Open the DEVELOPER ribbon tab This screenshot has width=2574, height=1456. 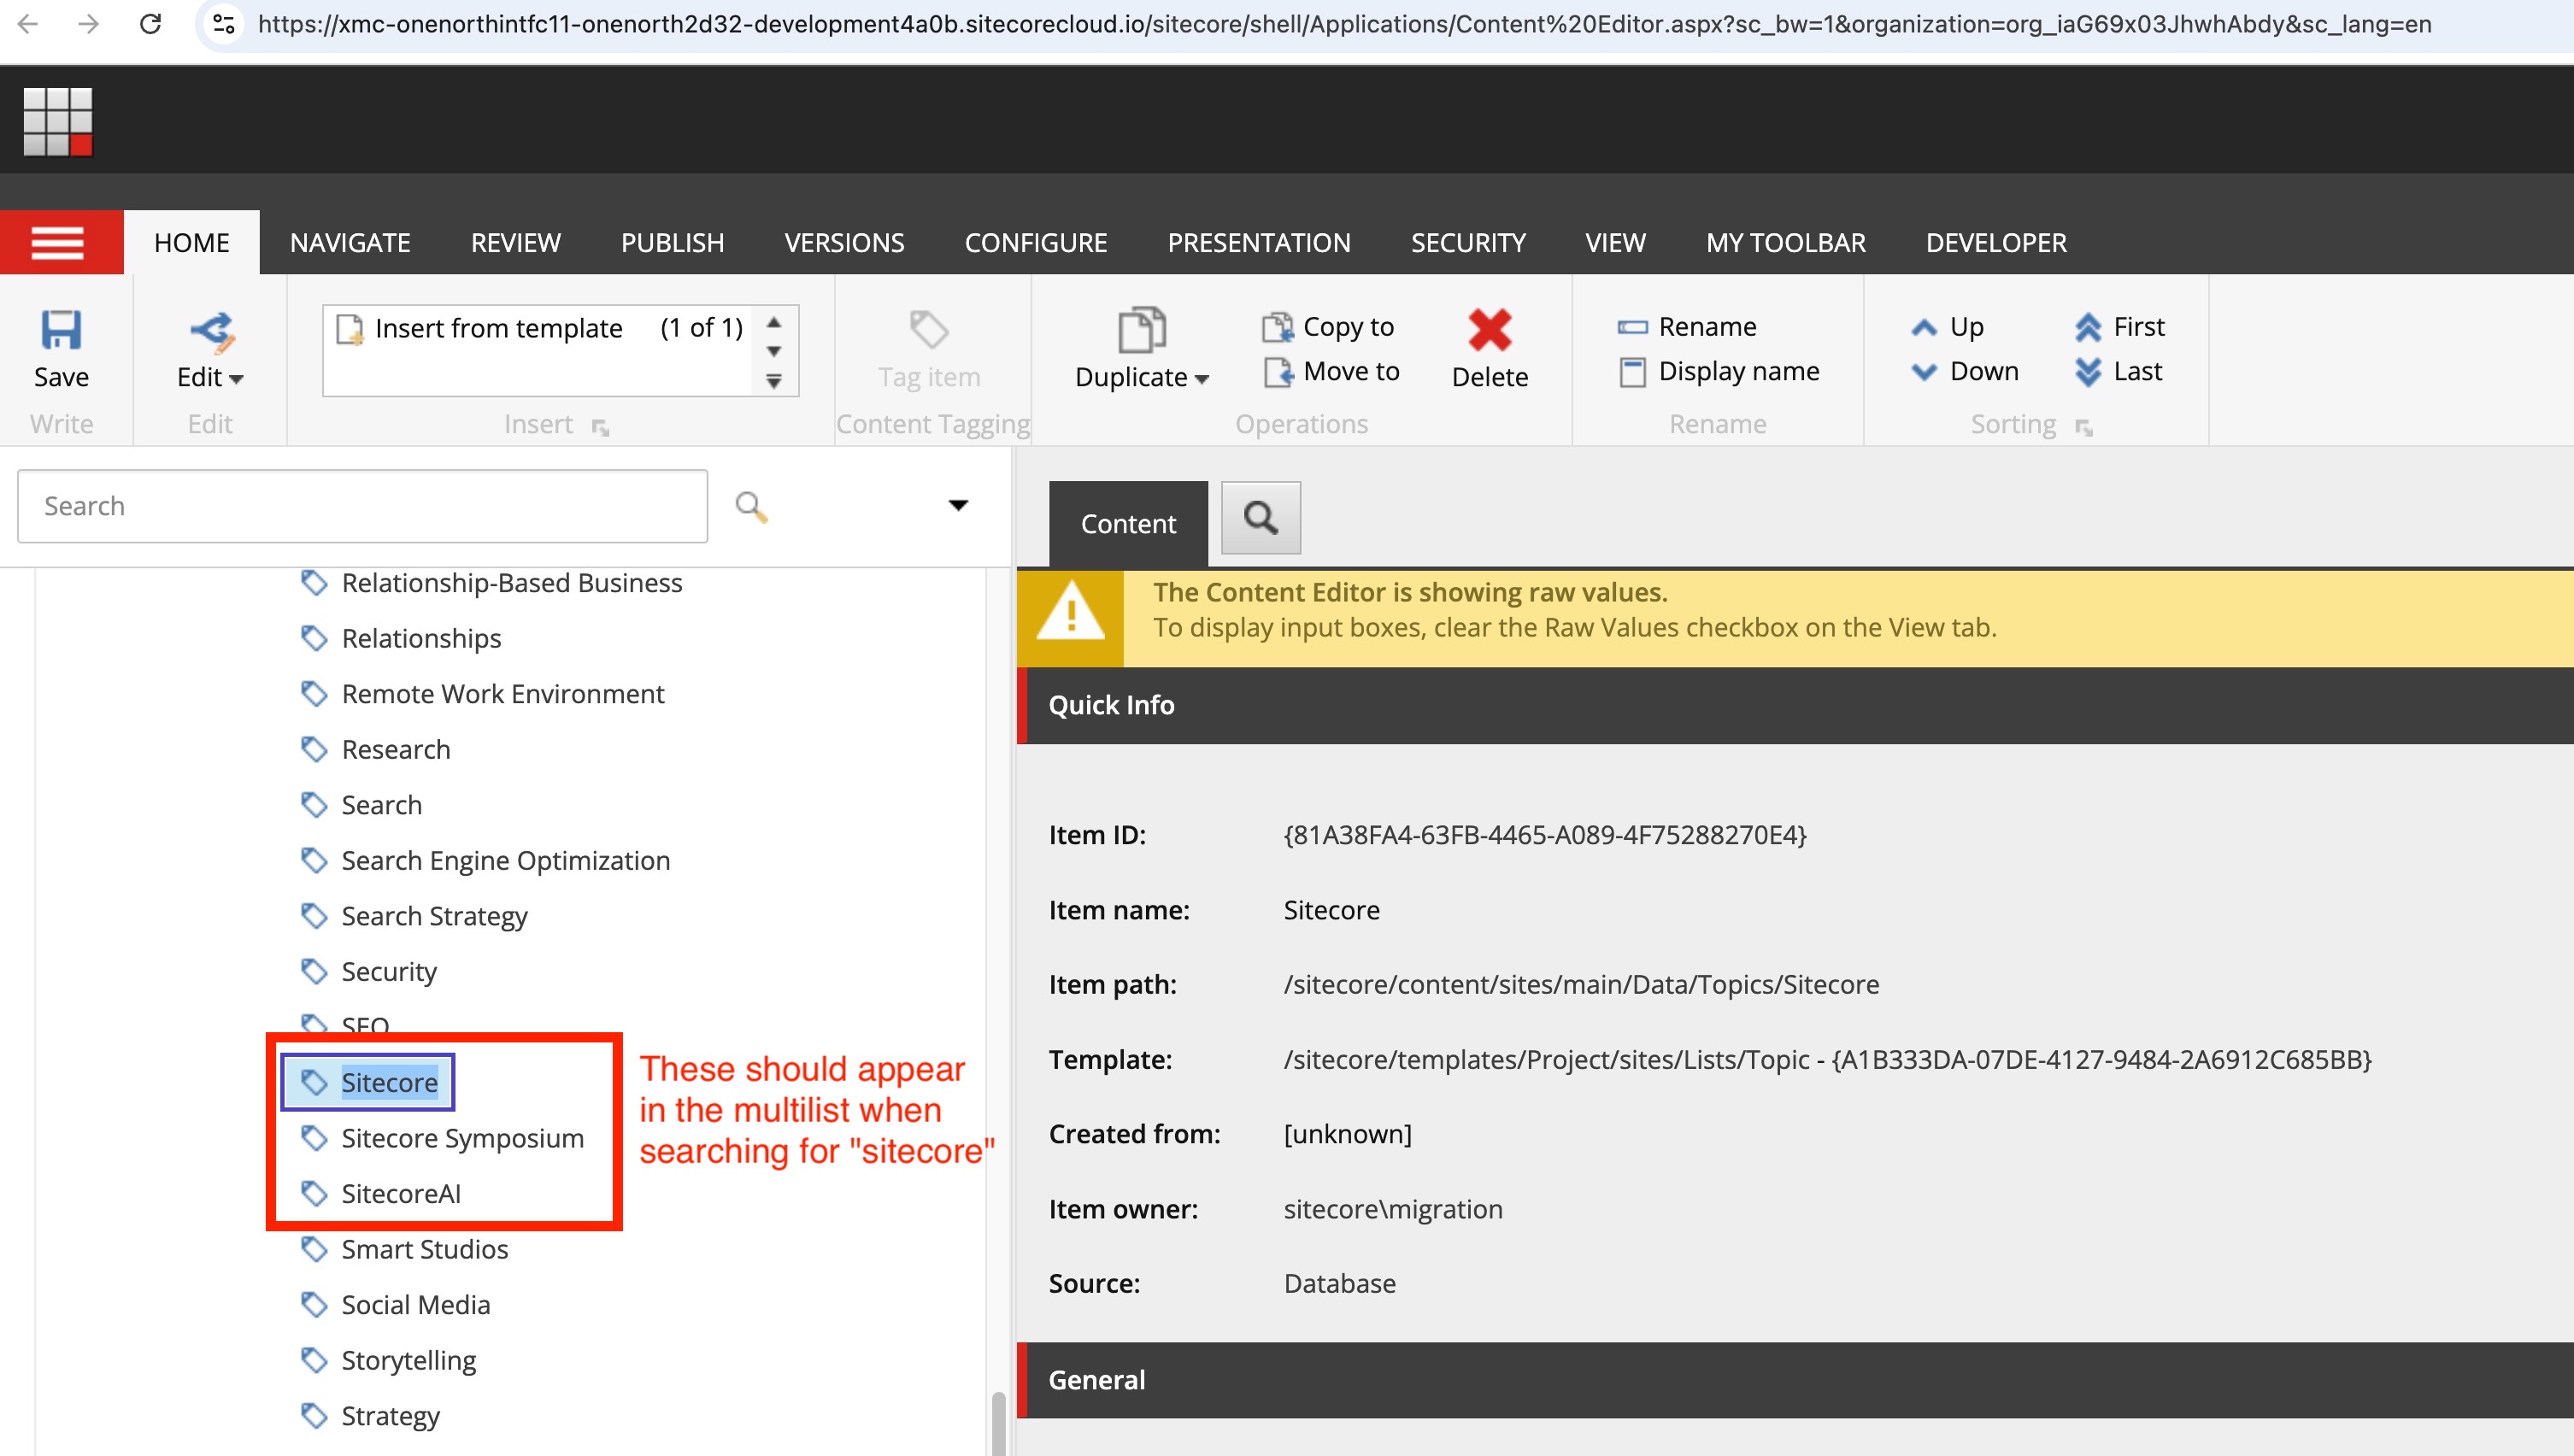tap(1996, 242)
